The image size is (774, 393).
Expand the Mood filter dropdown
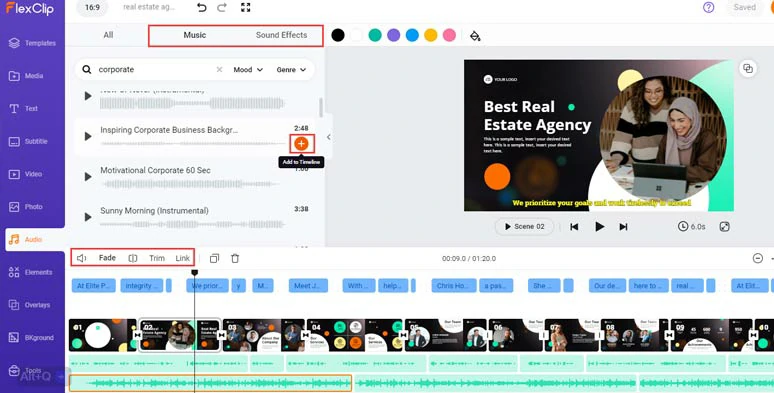click(x=248, y=70)
